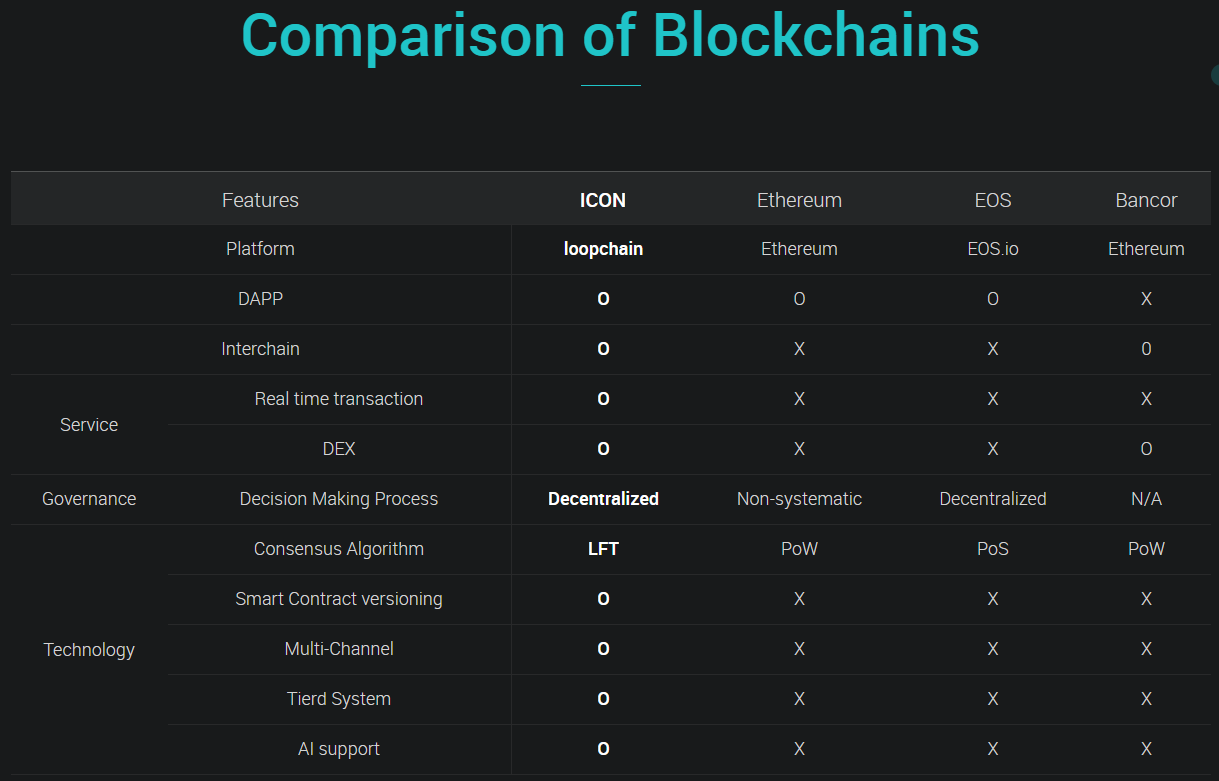The height and width of the screenshot is (781, 1219).
Task: Click the bold ICON column header
Action: 603,200
